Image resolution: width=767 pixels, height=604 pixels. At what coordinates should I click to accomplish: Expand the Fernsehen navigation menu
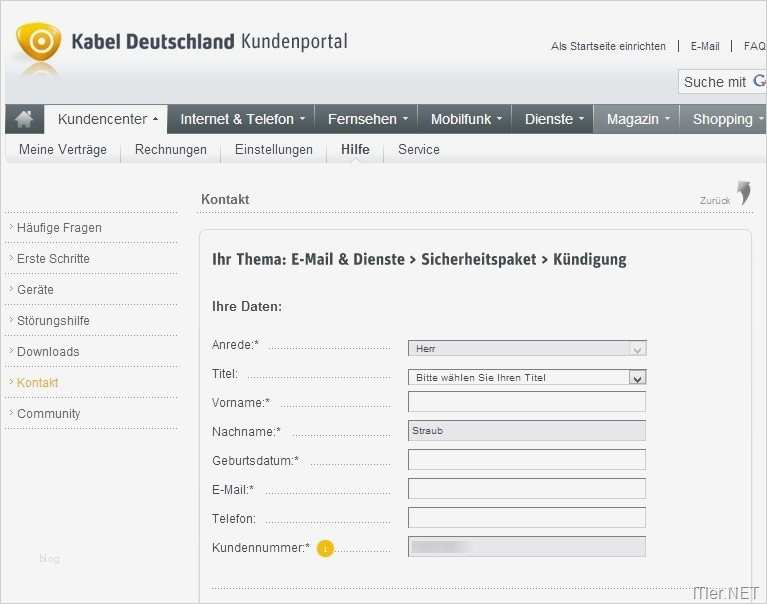point(368,119)
